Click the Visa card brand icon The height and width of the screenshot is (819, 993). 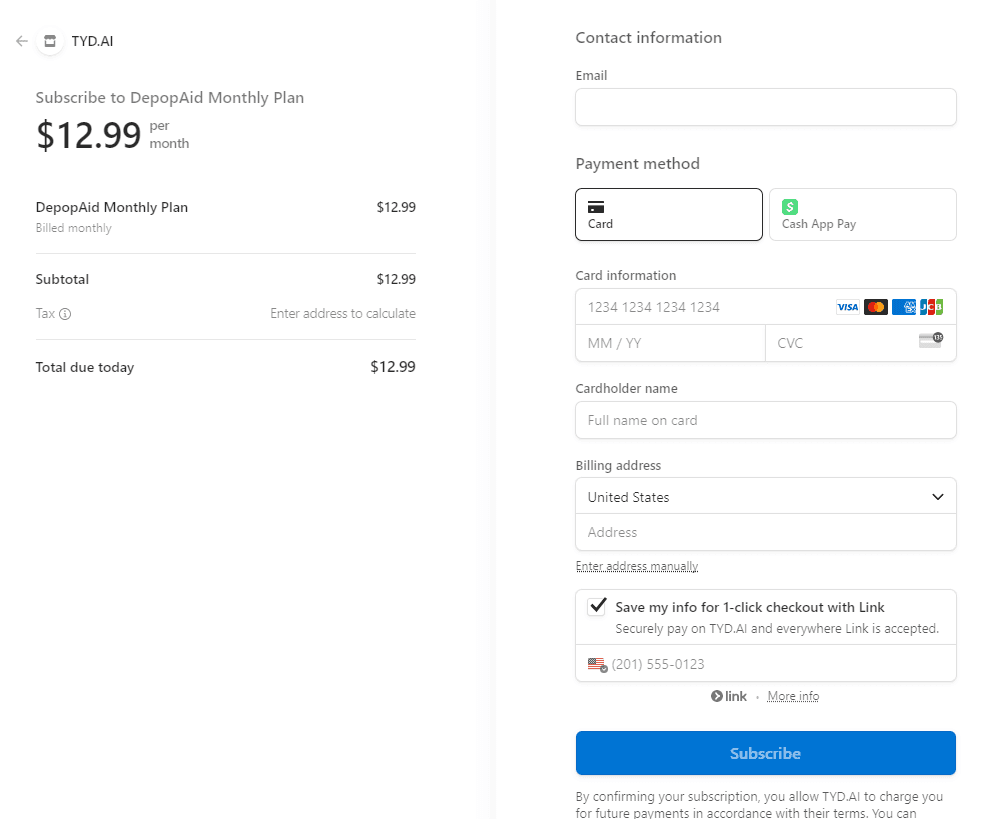click(847, 307)
